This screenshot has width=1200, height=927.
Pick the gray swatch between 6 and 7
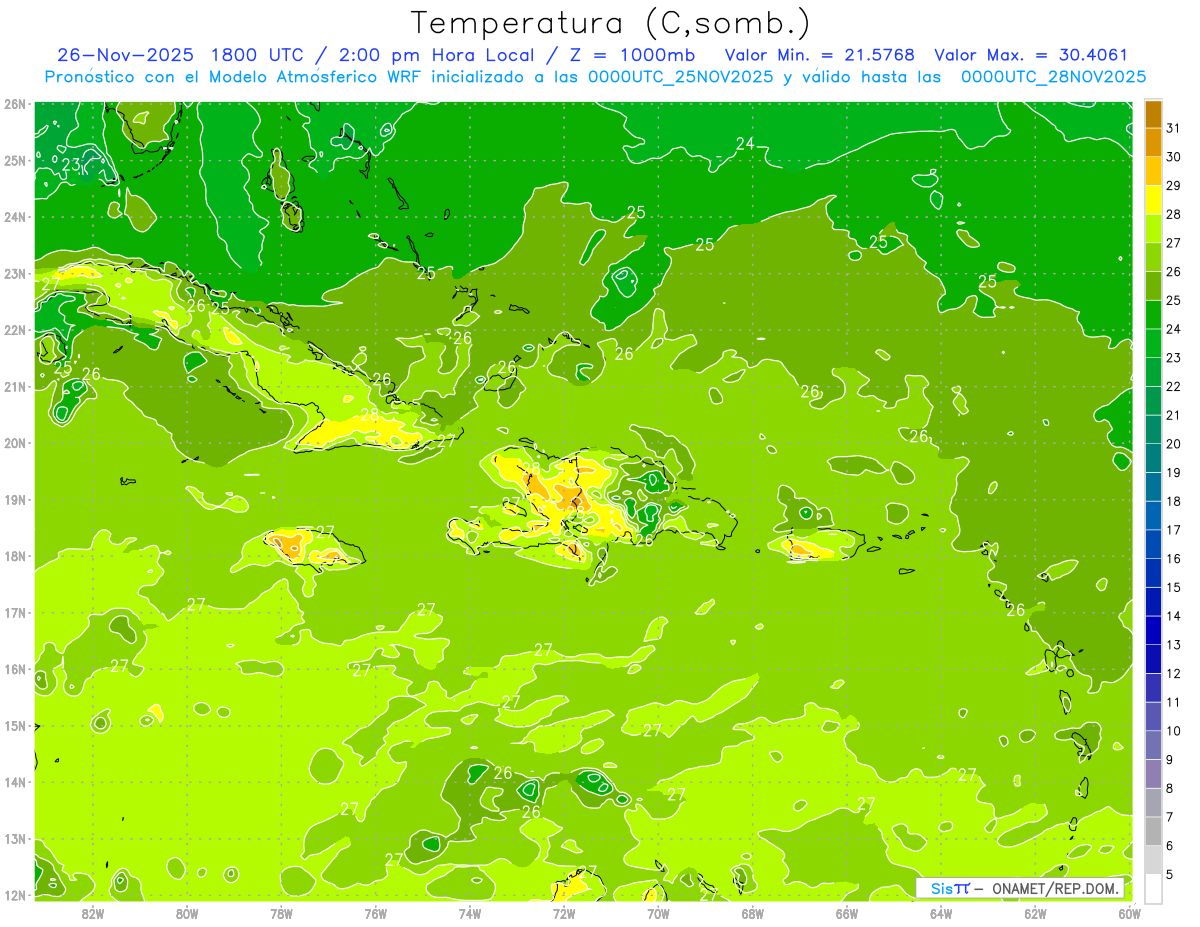click(x=1153, y=832)
